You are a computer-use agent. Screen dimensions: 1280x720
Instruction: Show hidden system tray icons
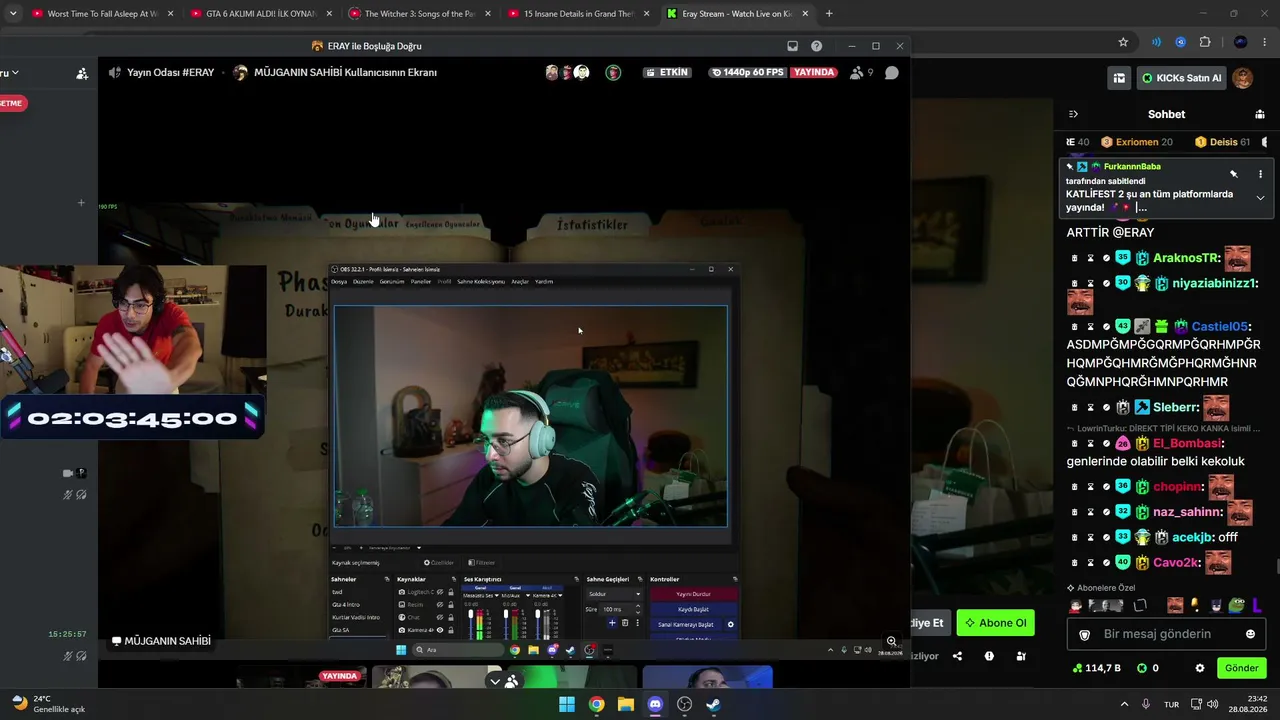pyautogui.click(x=1124, y=704)
